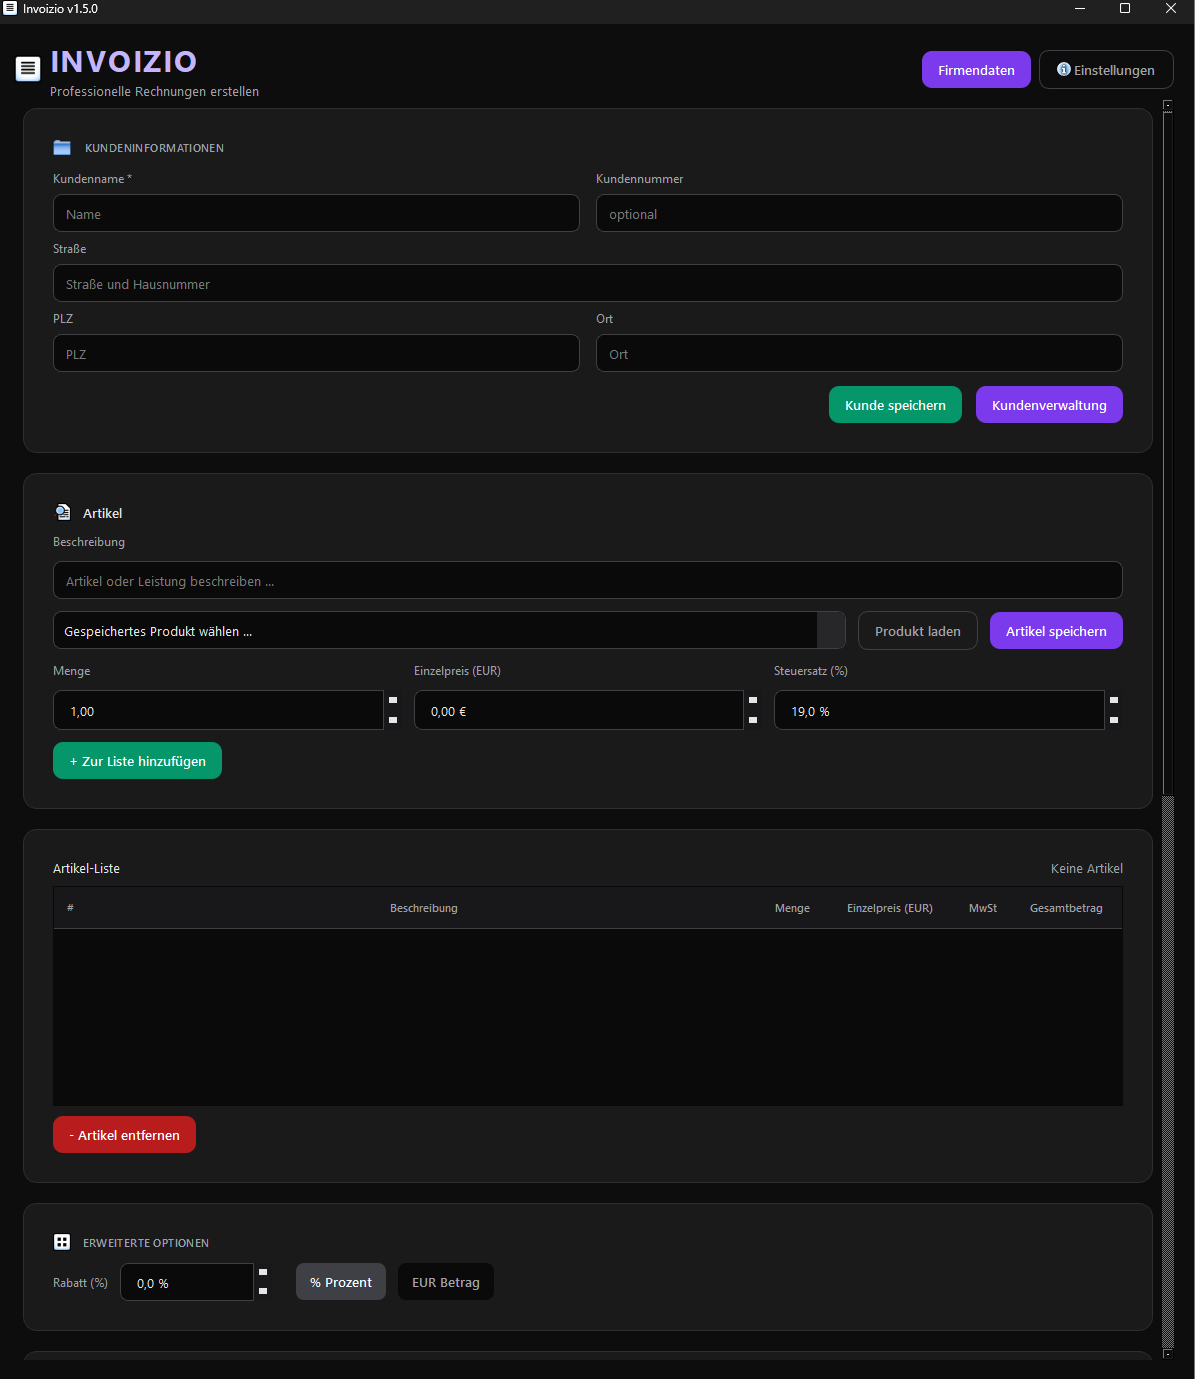Click Professionelle Rechnungen erstellen subtitle
Screen dimensions: 1195x1379
[154, 91]
